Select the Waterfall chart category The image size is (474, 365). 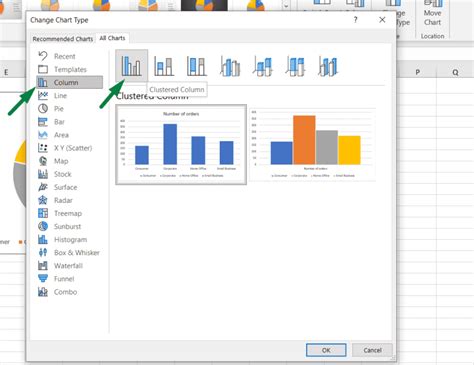pyautogui.click(x=69, y=266)
